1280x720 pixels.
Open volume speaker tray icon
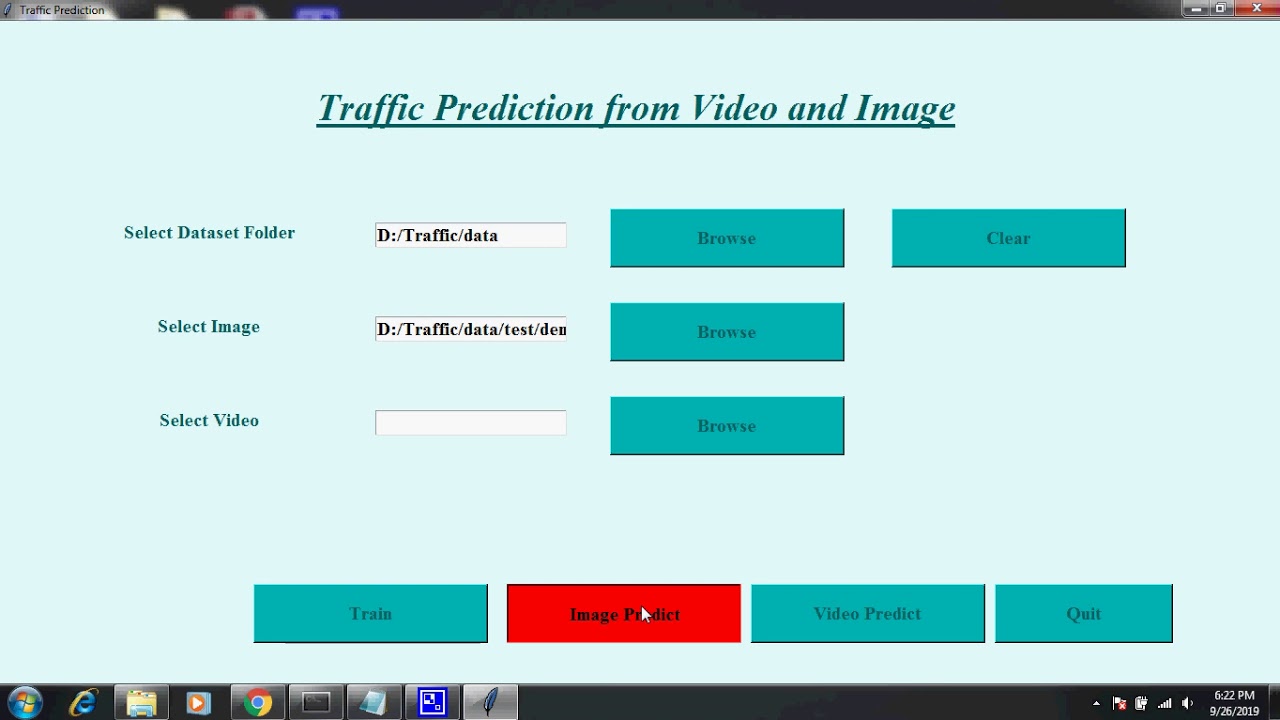1187,703
